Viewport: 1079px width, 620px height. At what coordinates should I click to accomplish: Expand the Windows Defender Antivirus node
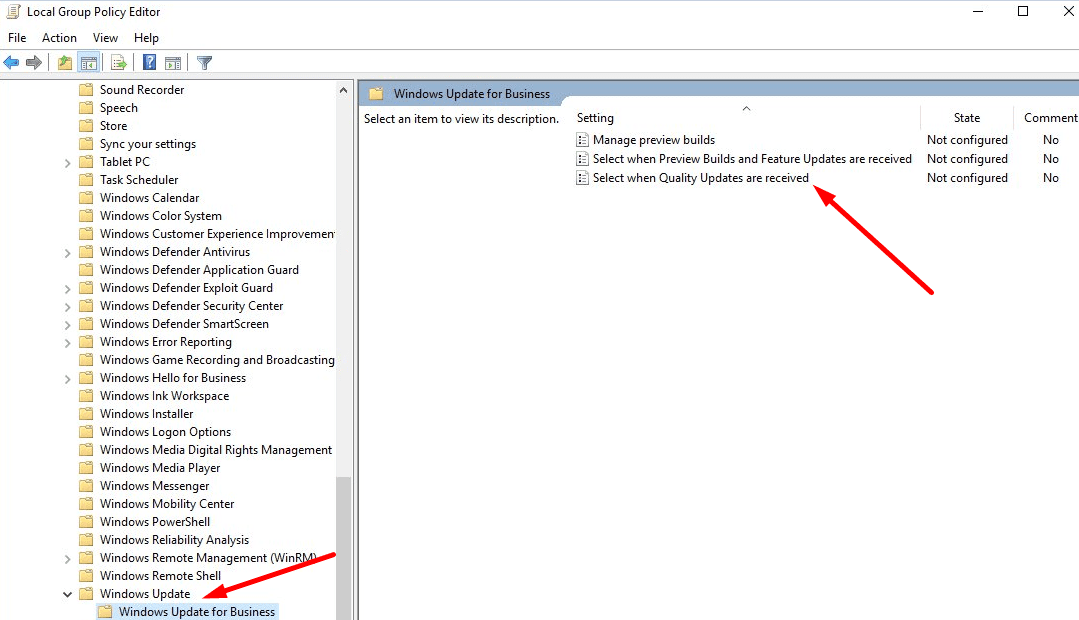point(67,253)
